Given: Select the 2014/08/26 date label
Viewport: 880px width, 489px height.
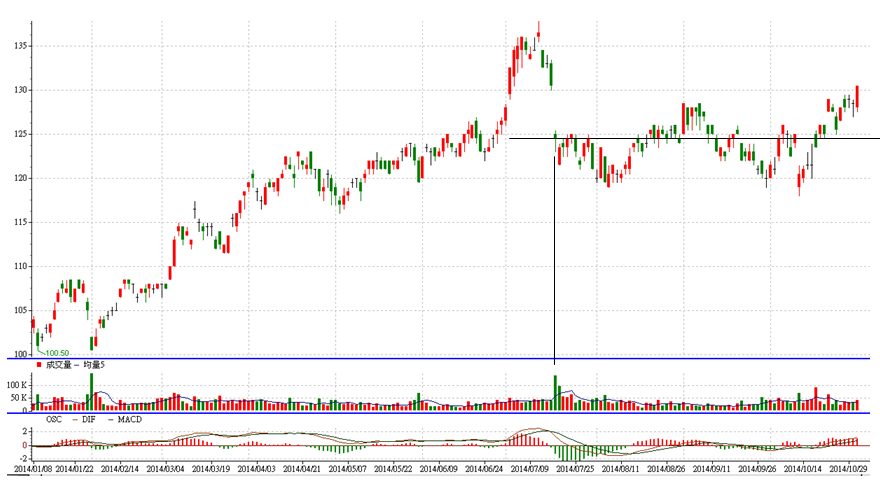Looking at the screenshot, I should 666,469.
